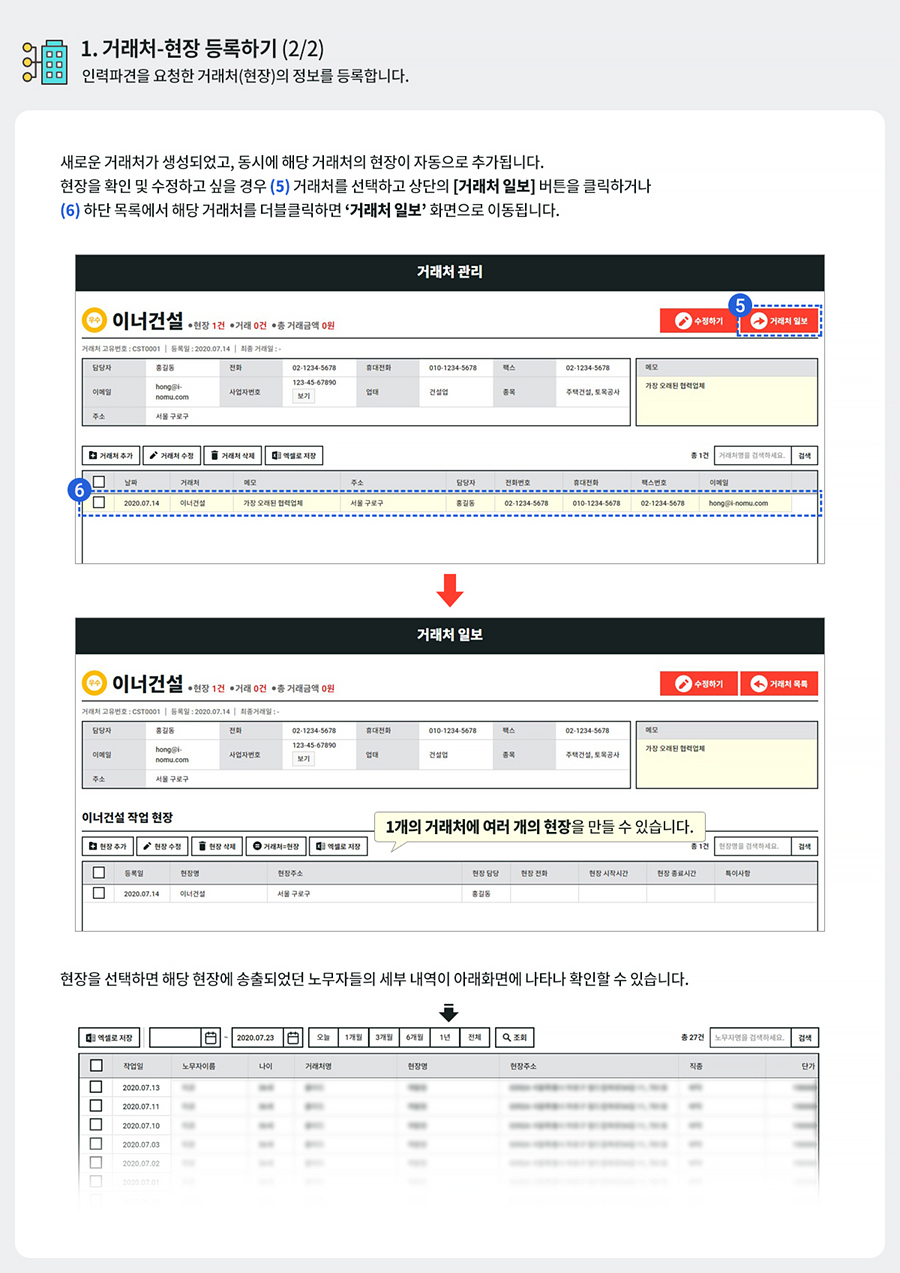Click the yellow 메모 box in 거래처 관리
This screenshot has width=900, height=1273.
pyautogui.click(x=726, y=401)
